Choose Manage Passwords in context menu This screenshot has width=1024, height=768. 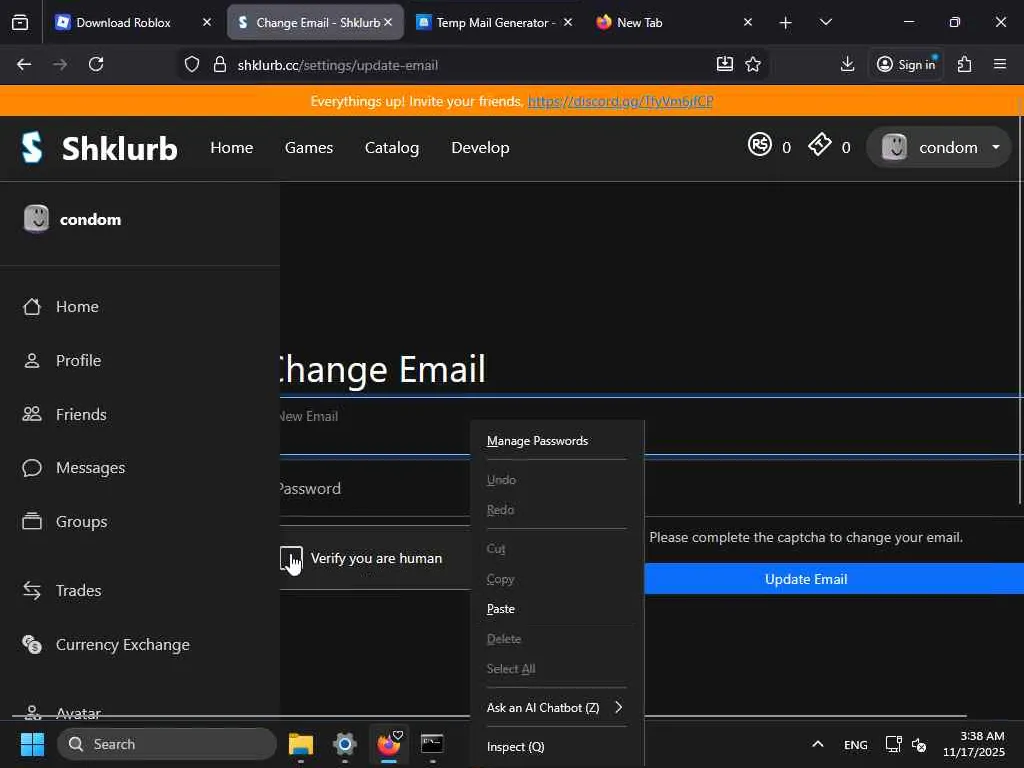pos(556,441)
